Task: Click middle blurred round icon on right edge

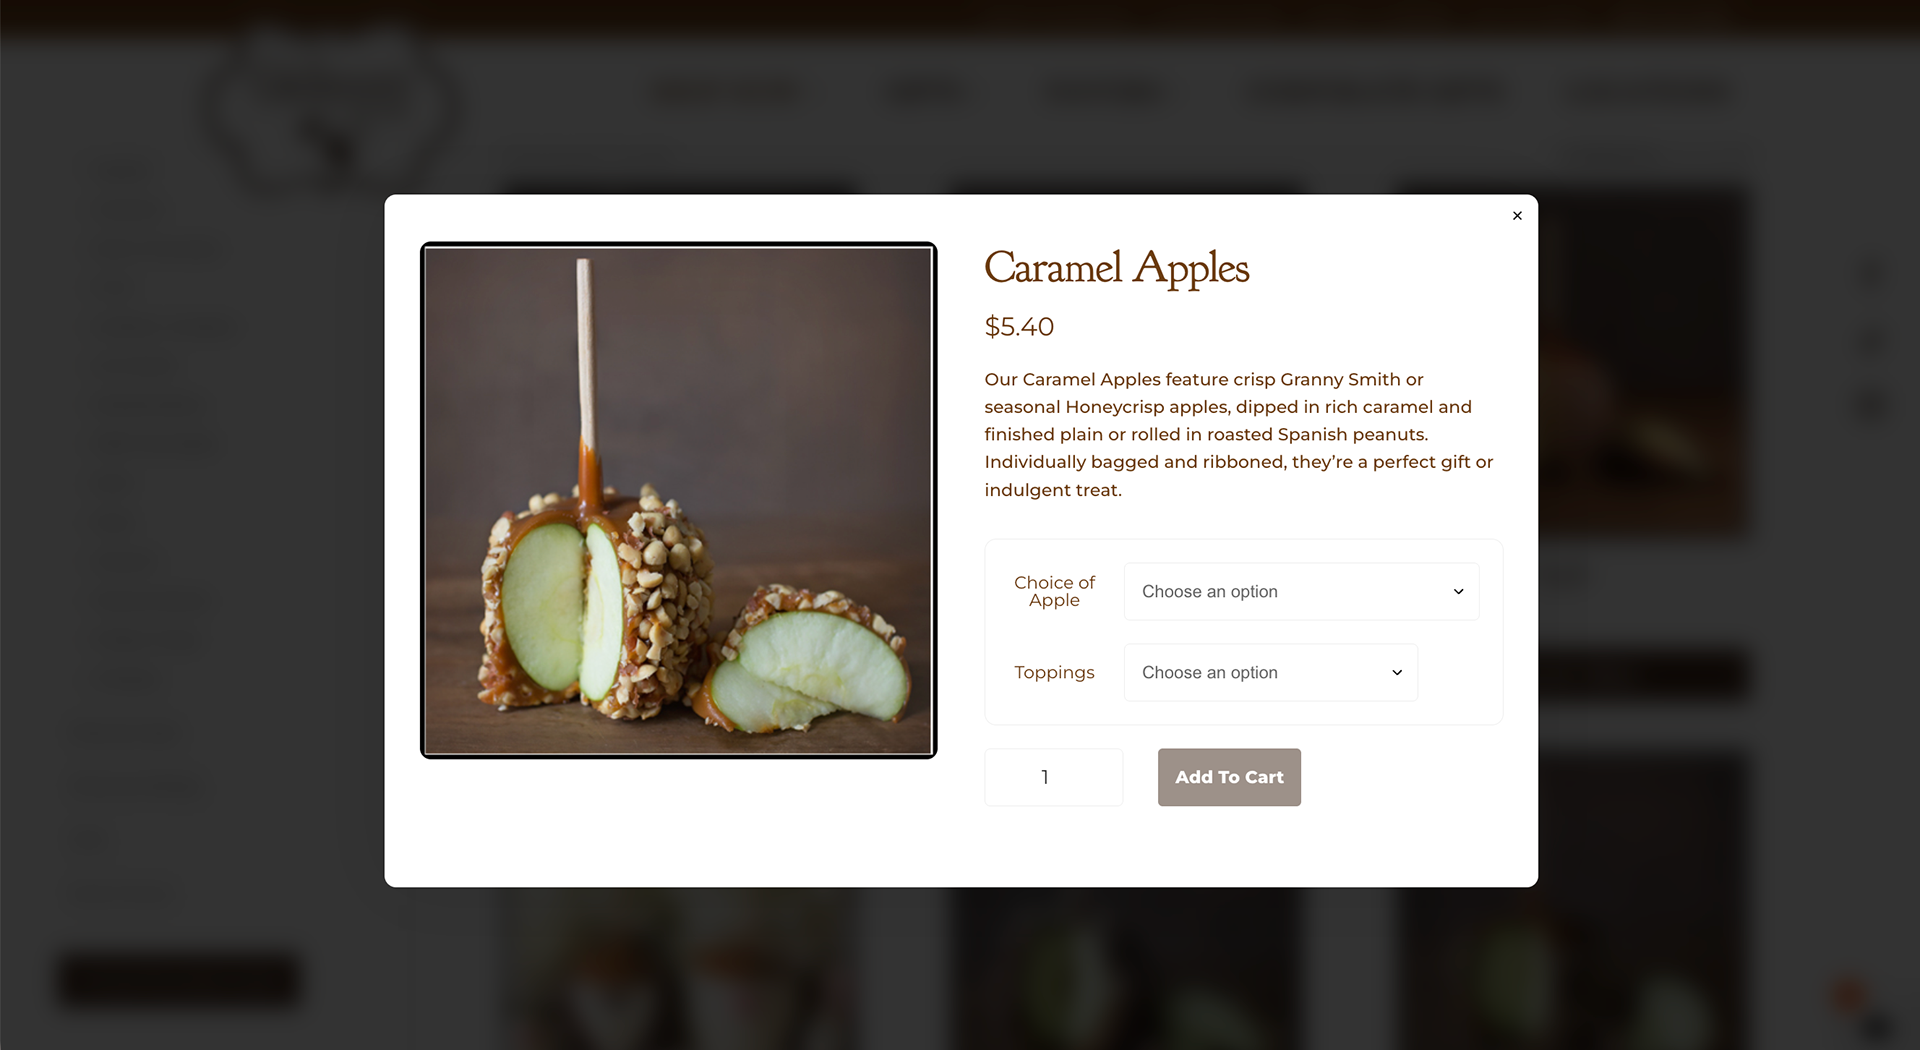Action: point(1871,341)
